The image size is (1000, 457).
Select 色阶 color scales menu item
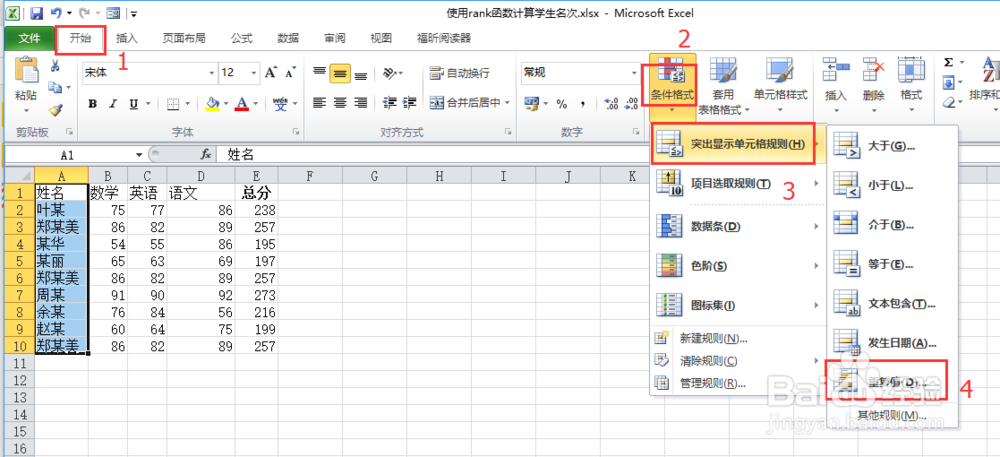[x=736, y=266]
